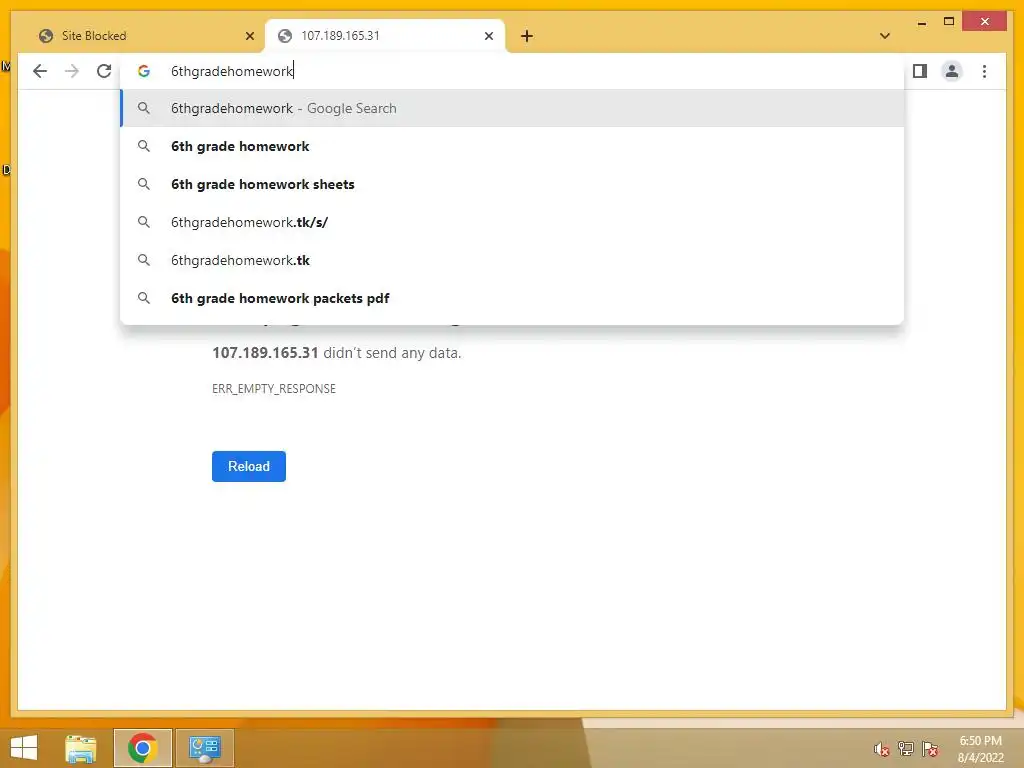Select the '6th grade homework' suggestion

[512, 146]
